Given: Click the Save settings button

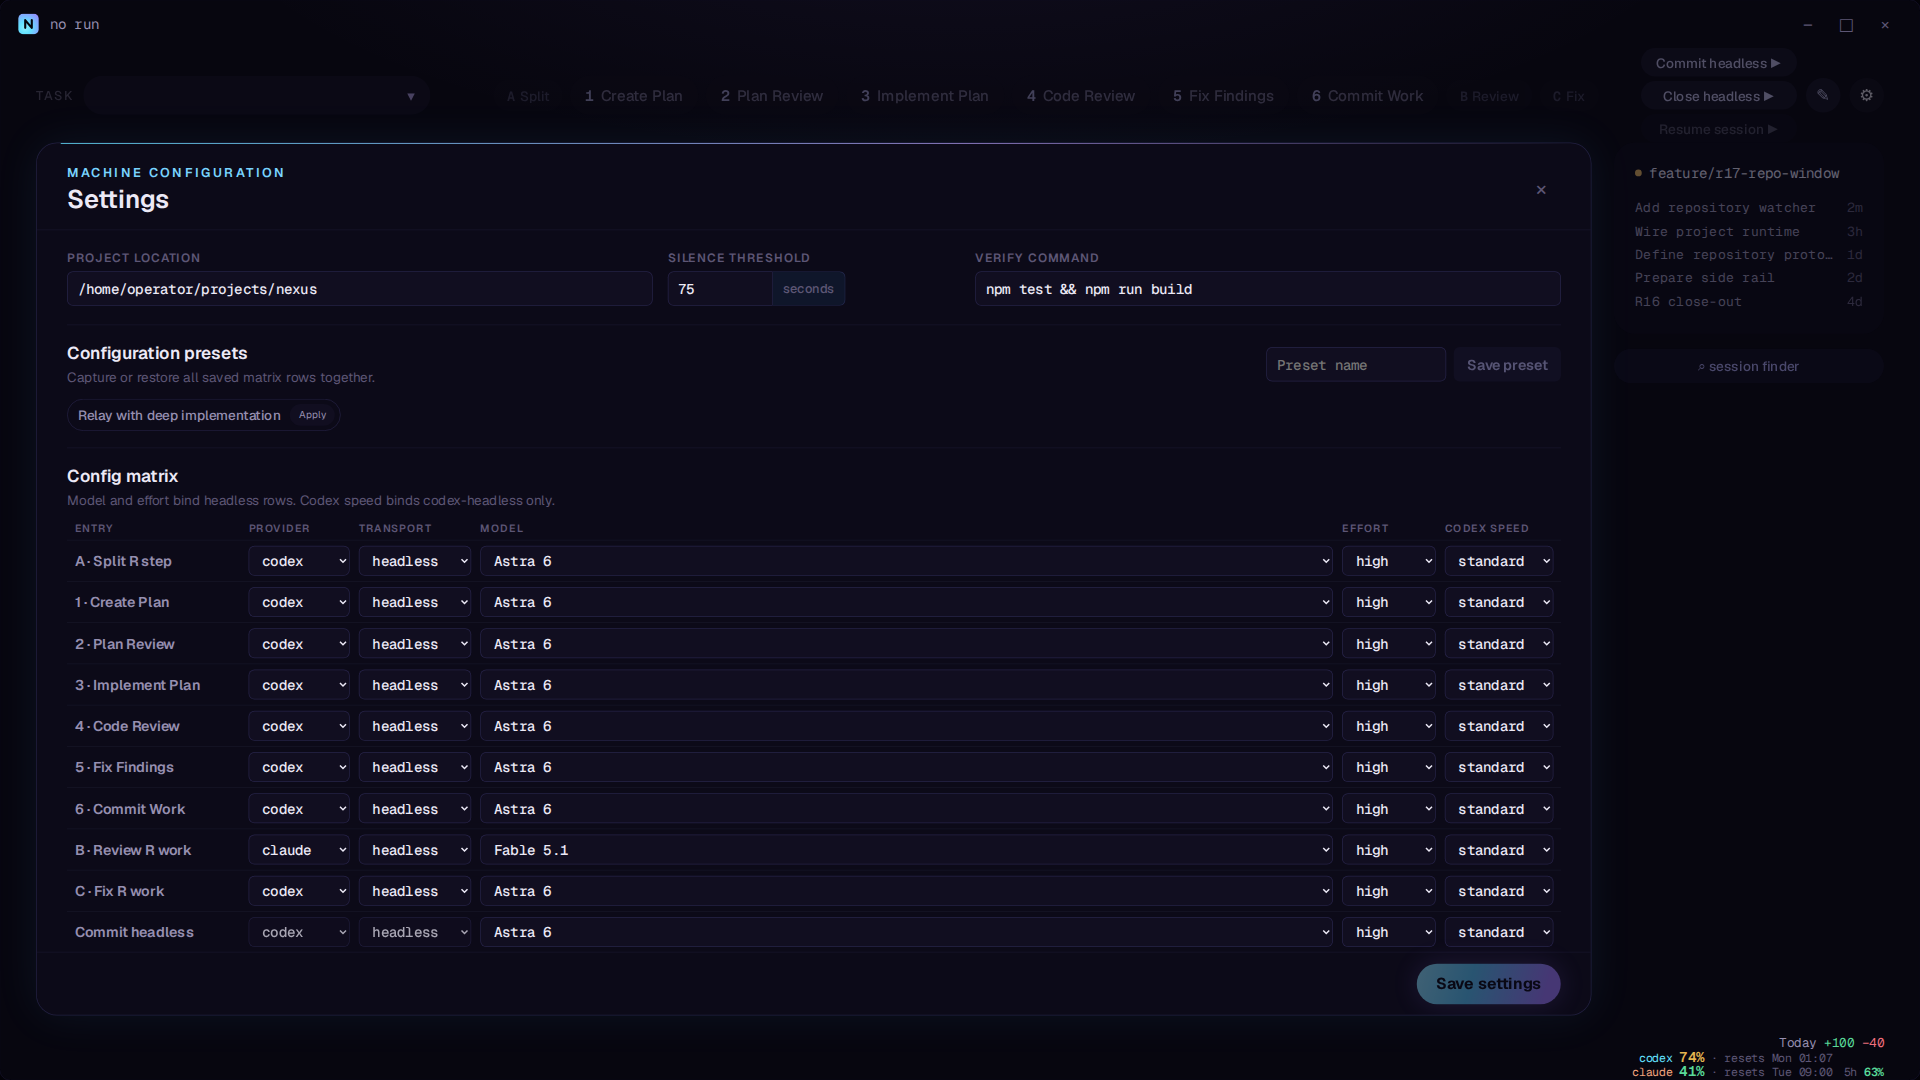Looking at the screenshot, I should pos(1488,984).
